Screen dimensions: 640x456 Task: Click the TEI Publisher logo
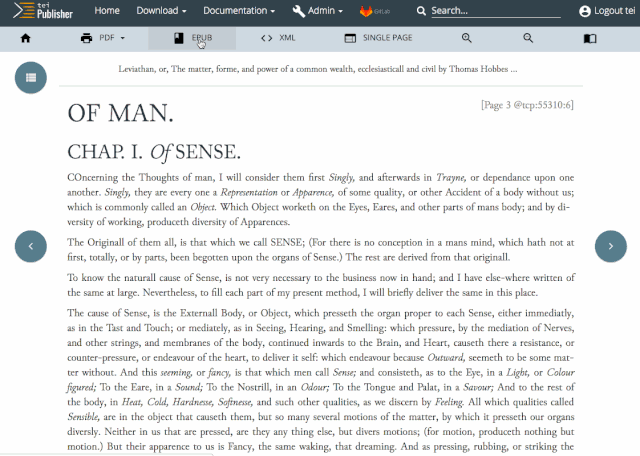click(40, 11)
